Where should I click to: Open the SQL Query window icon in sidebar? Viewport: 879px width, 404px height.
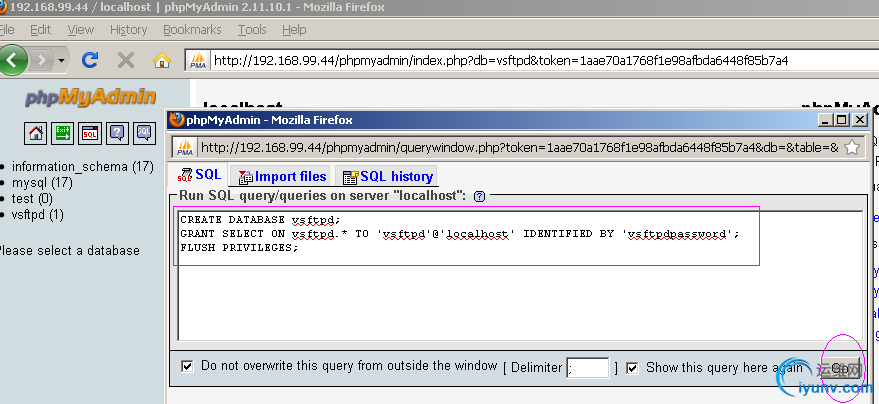[90, 133]
